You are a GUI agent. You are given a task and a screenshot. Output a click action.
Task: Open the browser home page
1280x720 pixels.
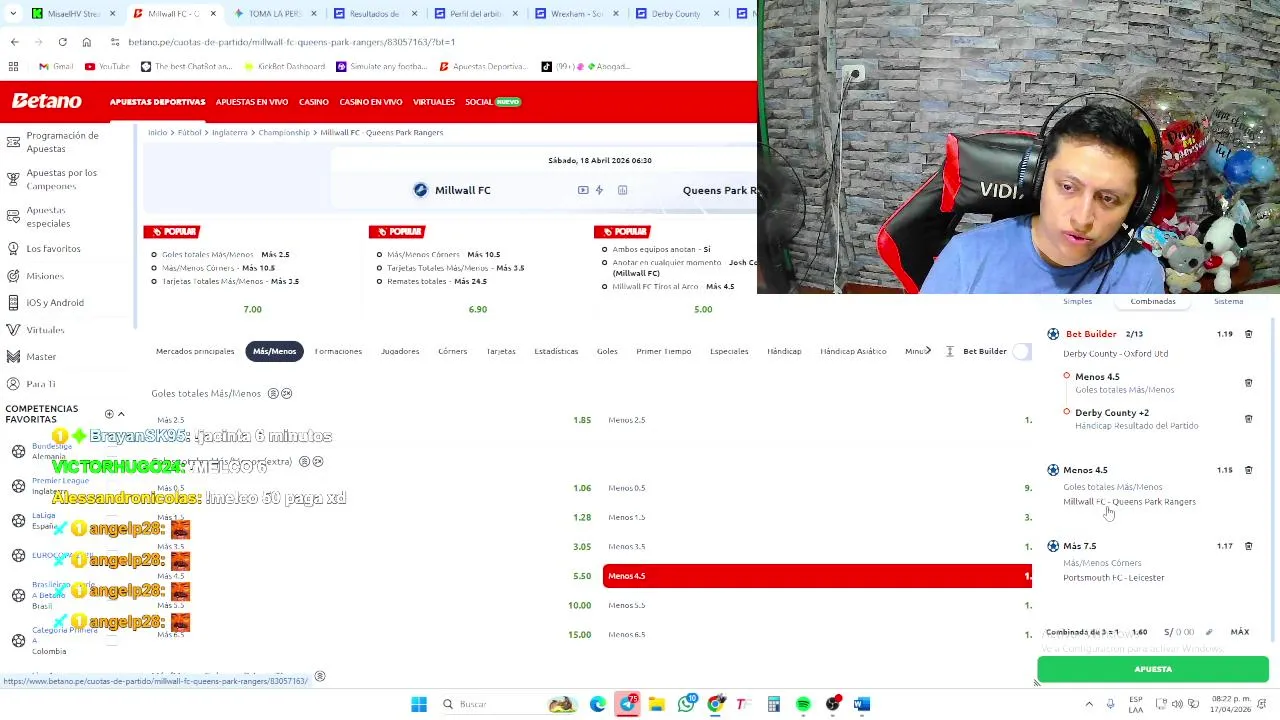tap(86, 42)
